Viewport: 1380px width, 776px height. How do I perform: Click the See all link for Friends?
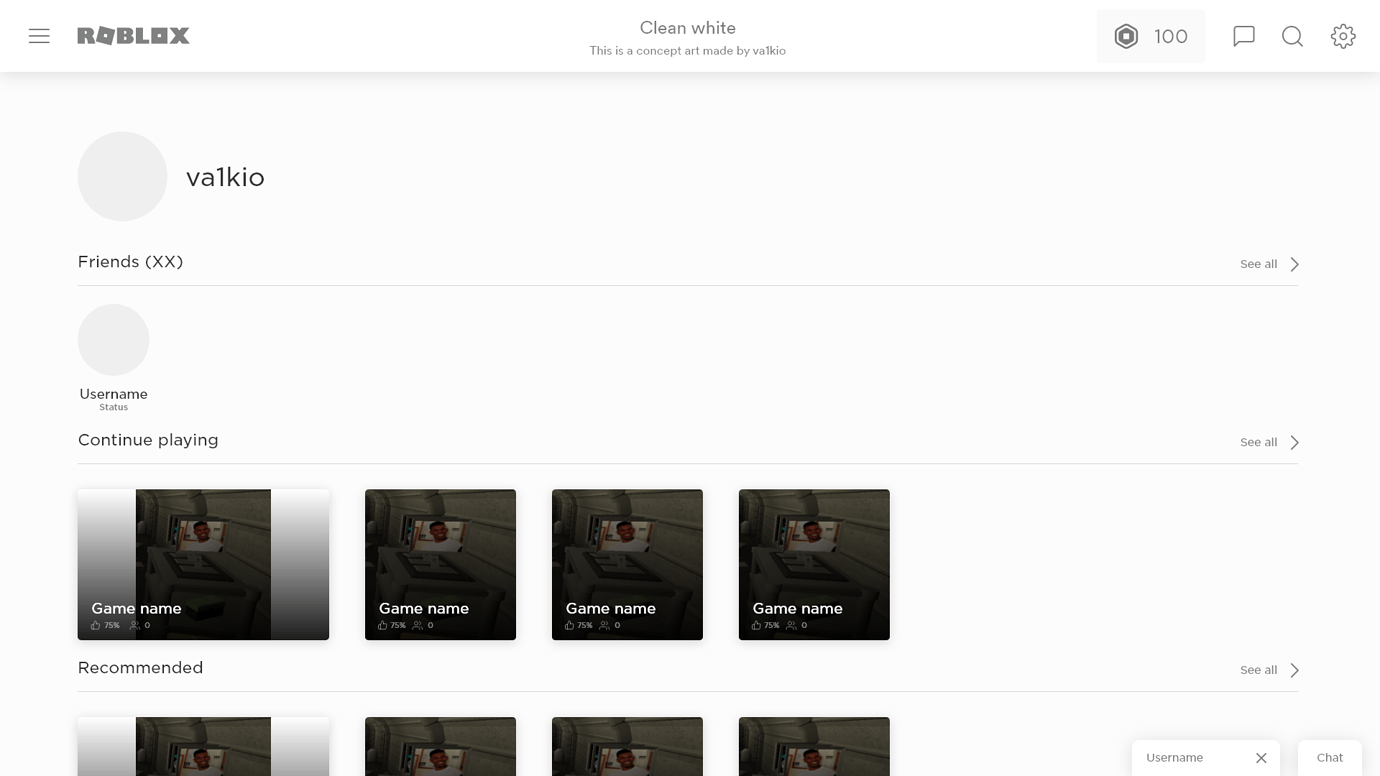click(1258, 264)
